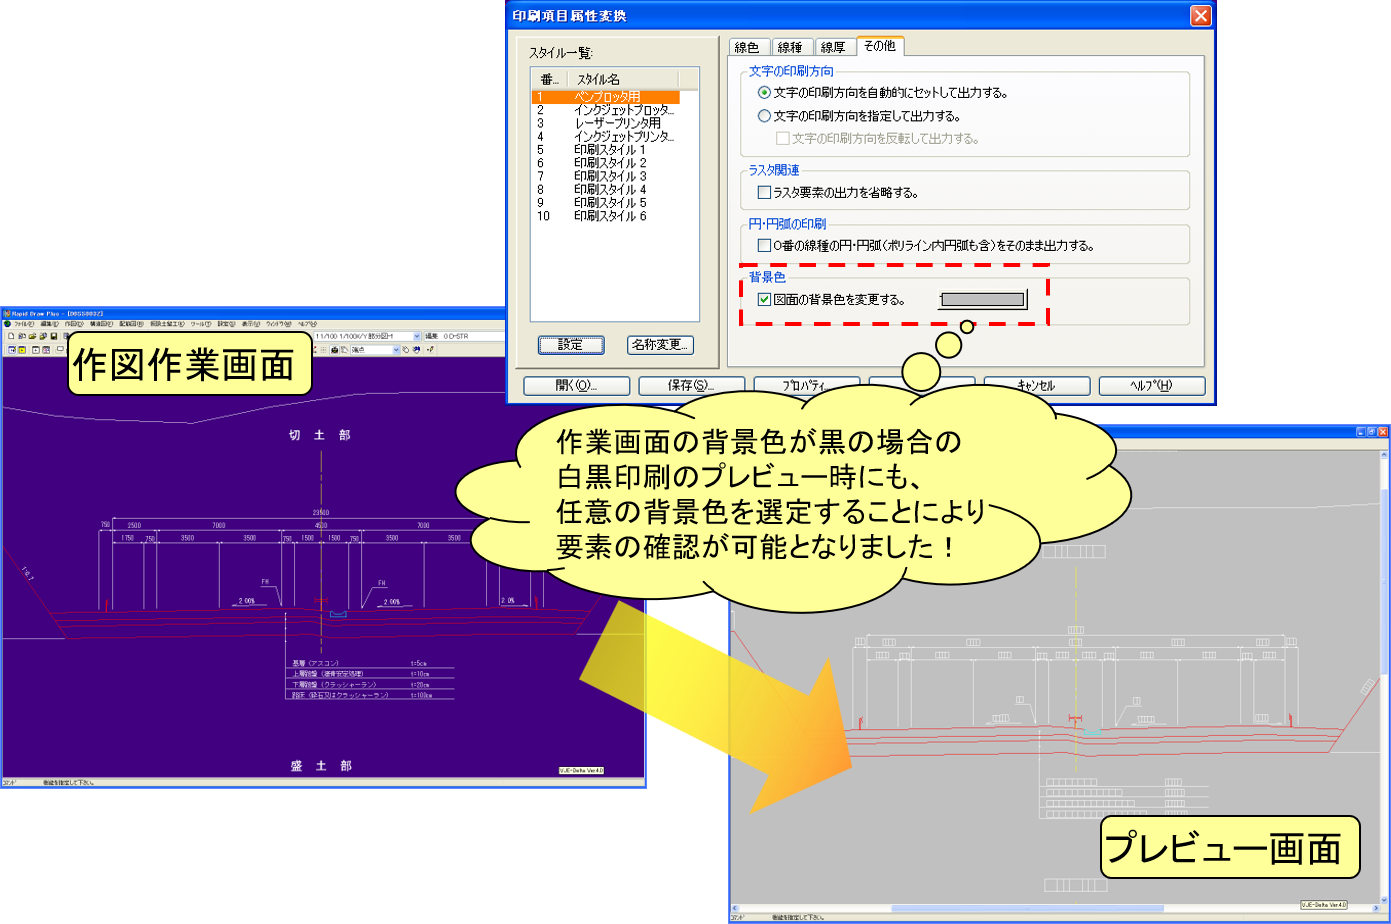Image resolution: width=1391 pixels, height=924 pixels.
Task: Click the open folder icon in Rapid Draw toolbar
Action: pyautogui.click(x=32, y=337)
